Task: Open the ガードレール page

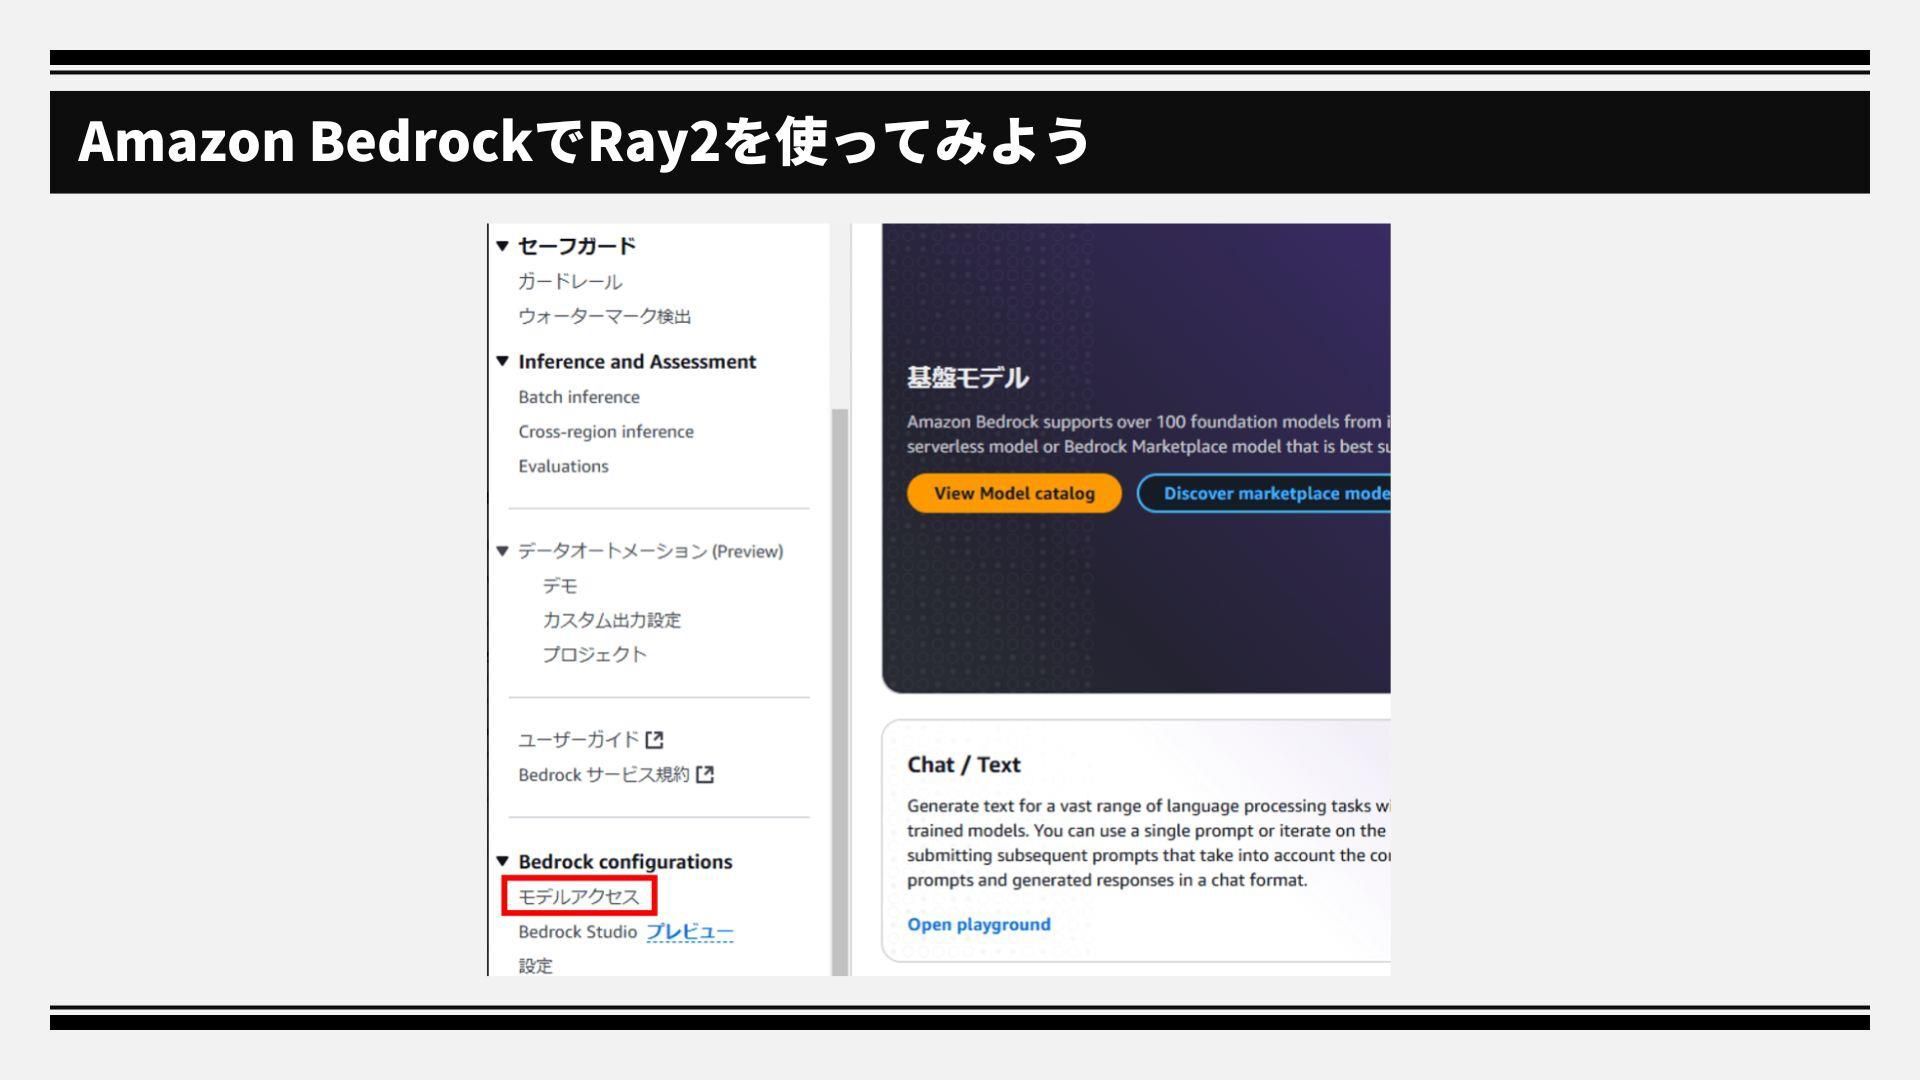Action: (x=570, y=282)
